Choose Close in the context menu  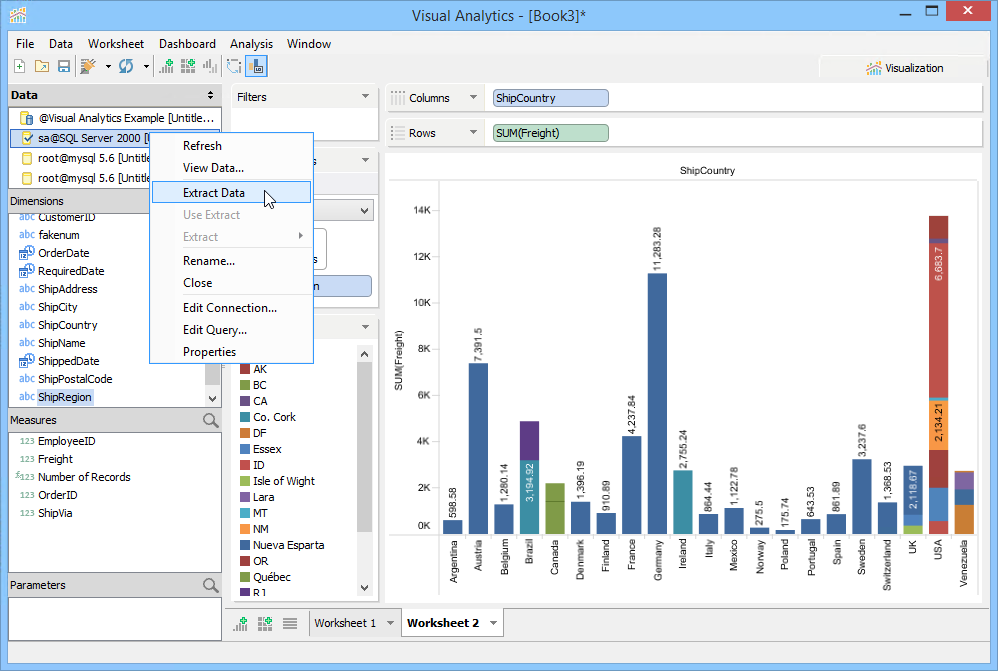click(x=232, y=283)
